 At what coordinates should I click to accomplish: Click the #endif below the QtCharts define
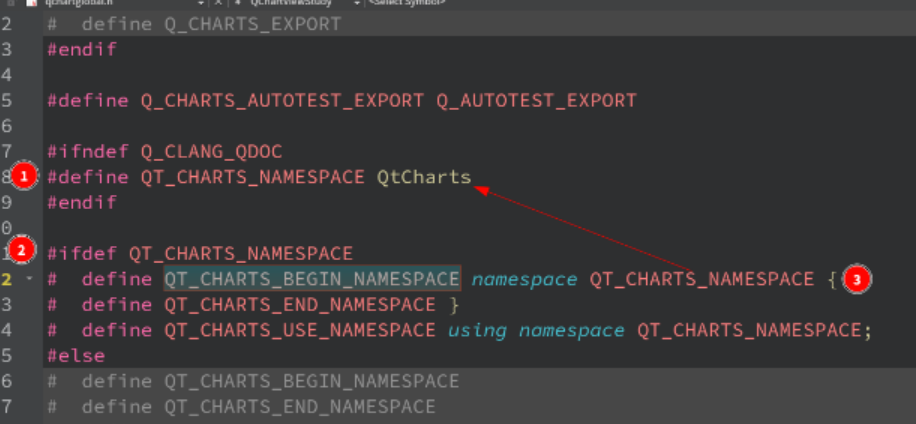coord(82,203)
